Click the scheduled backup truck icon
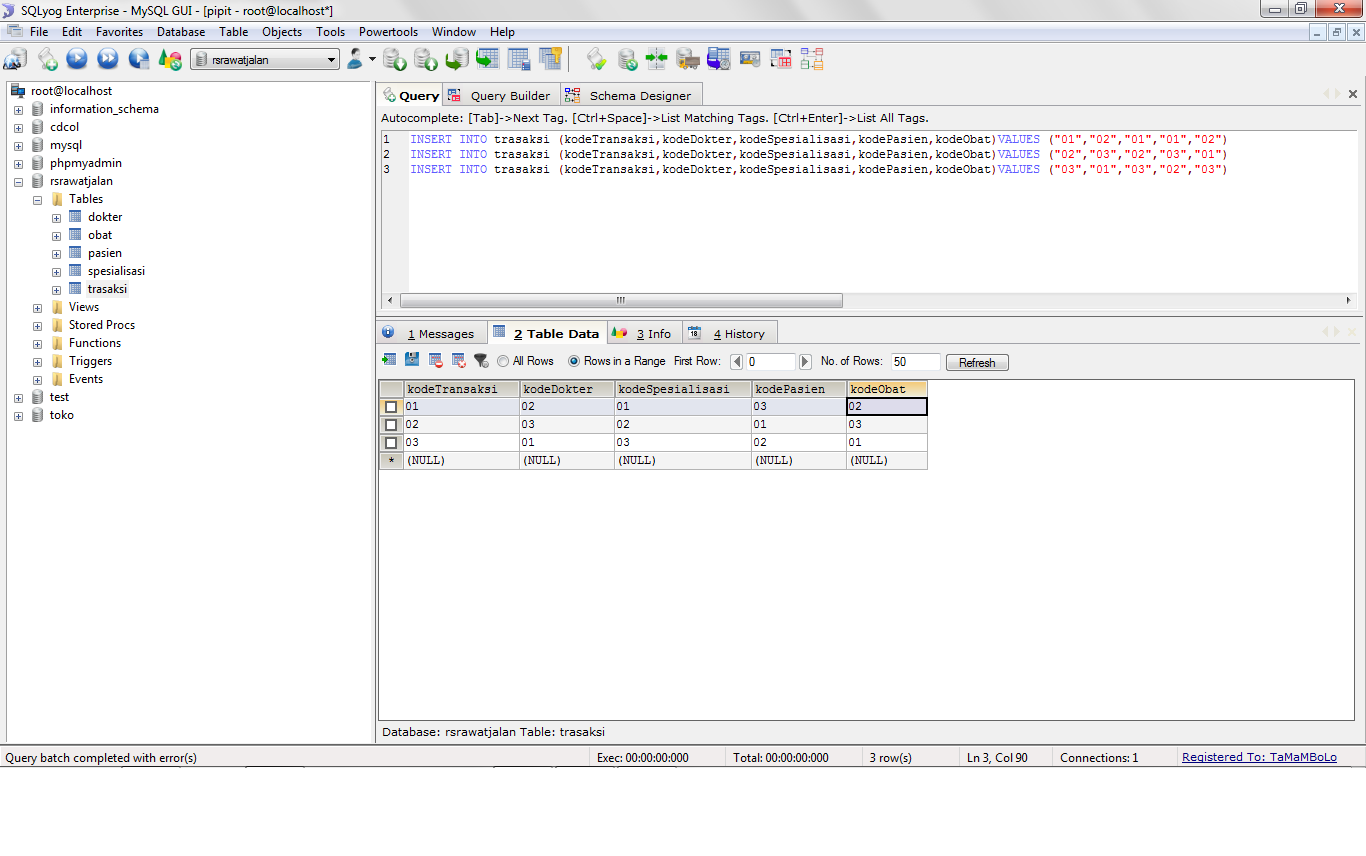This screenshot has width=1366, height=856. point(687,59)
